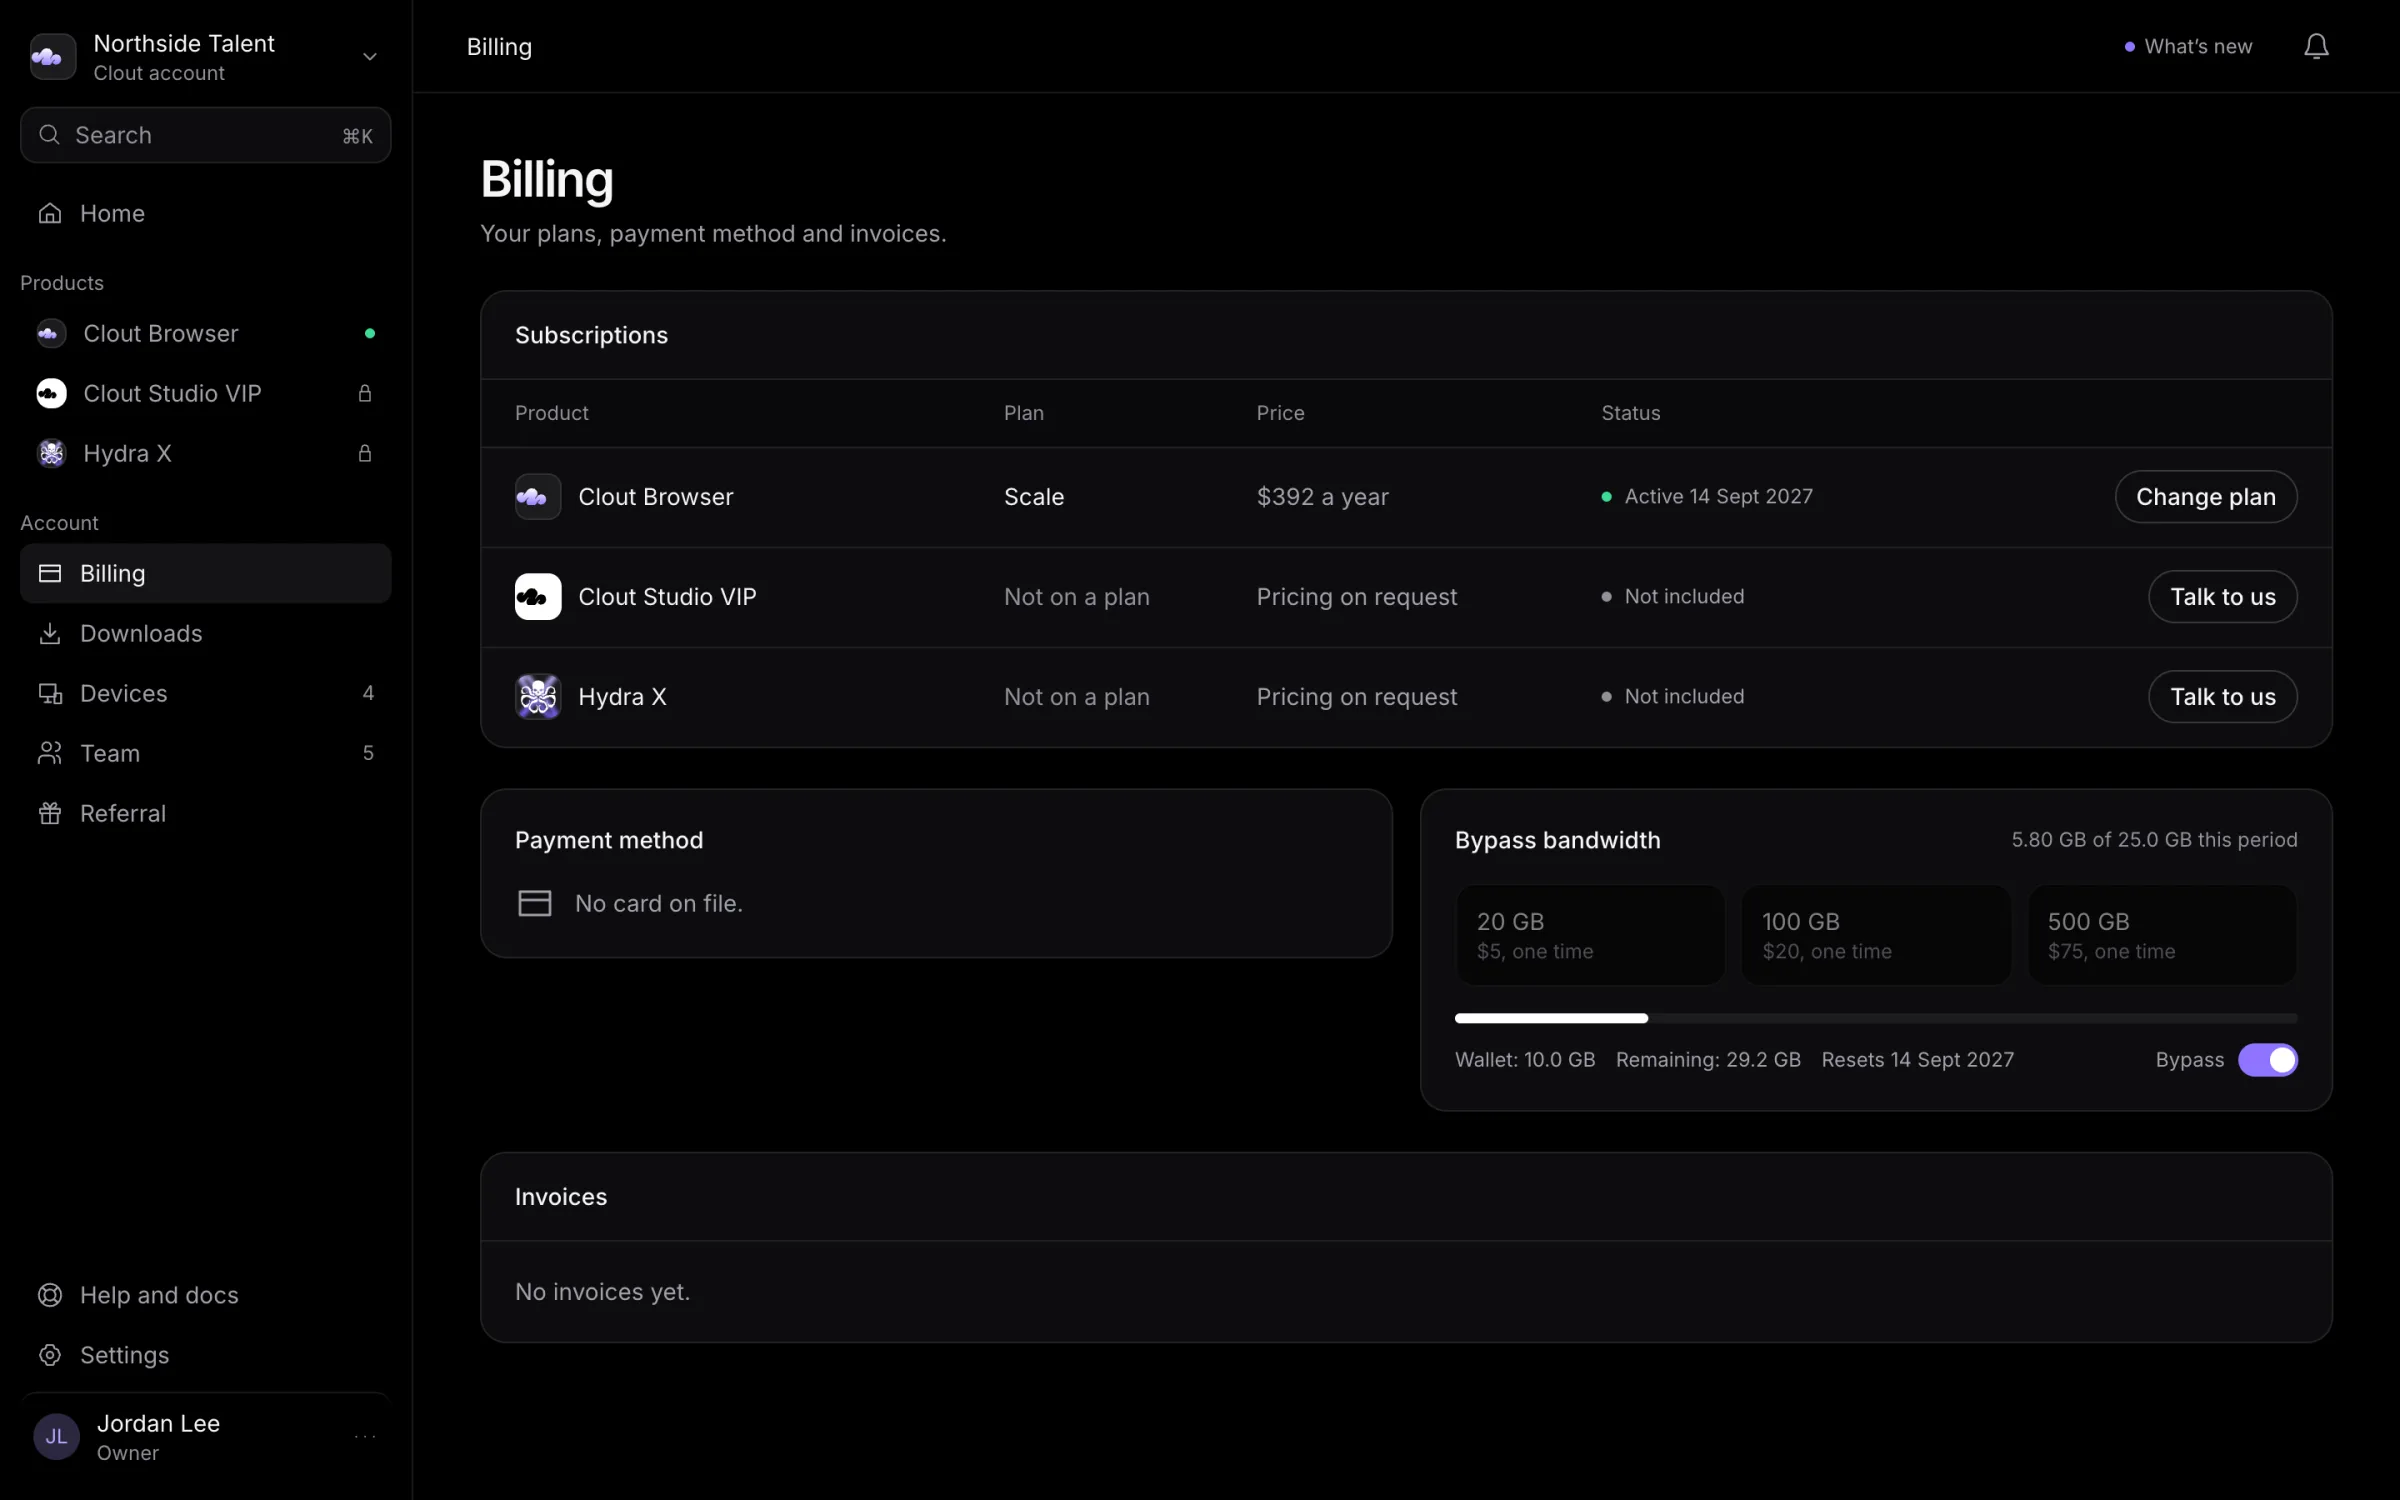Image resolution: width=2400 pixels, height=1500 pixels.
Task: Click 5.80 GB of 25.0 GB usage text
Action: (x=2154, y=840)
